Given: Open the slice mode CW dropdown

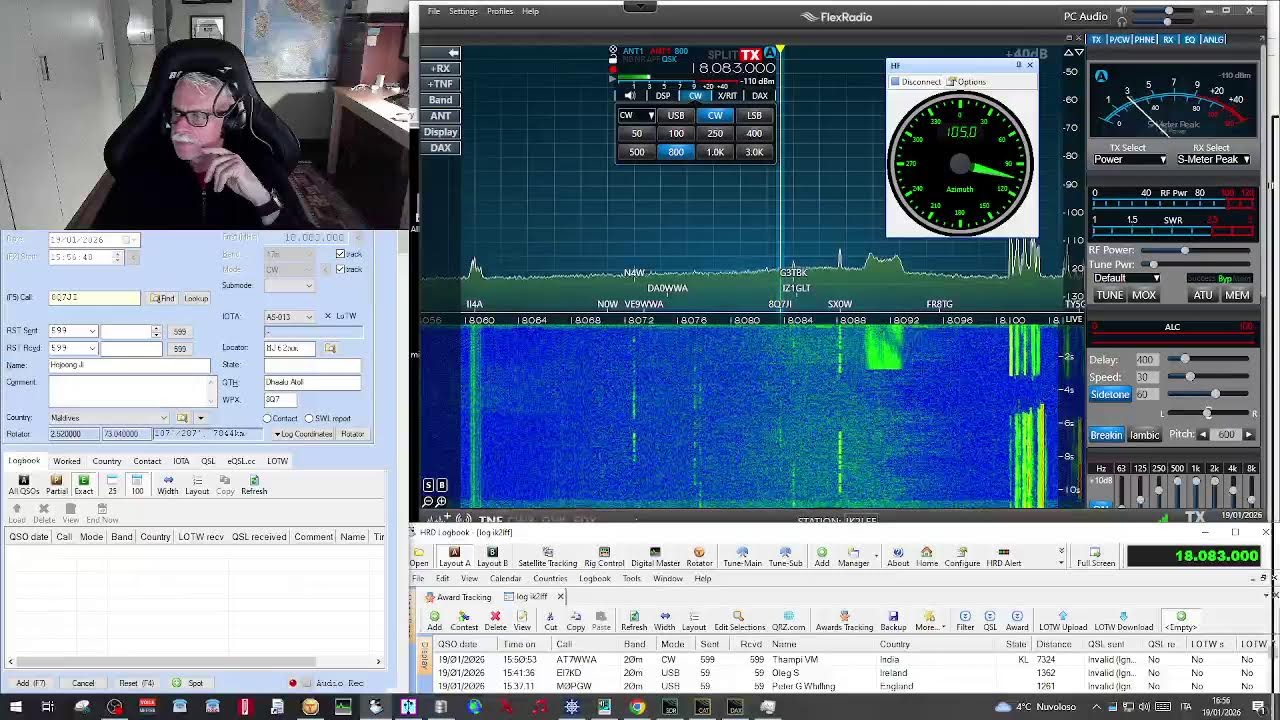Looking at the screenshot, I should click(636, 115).
